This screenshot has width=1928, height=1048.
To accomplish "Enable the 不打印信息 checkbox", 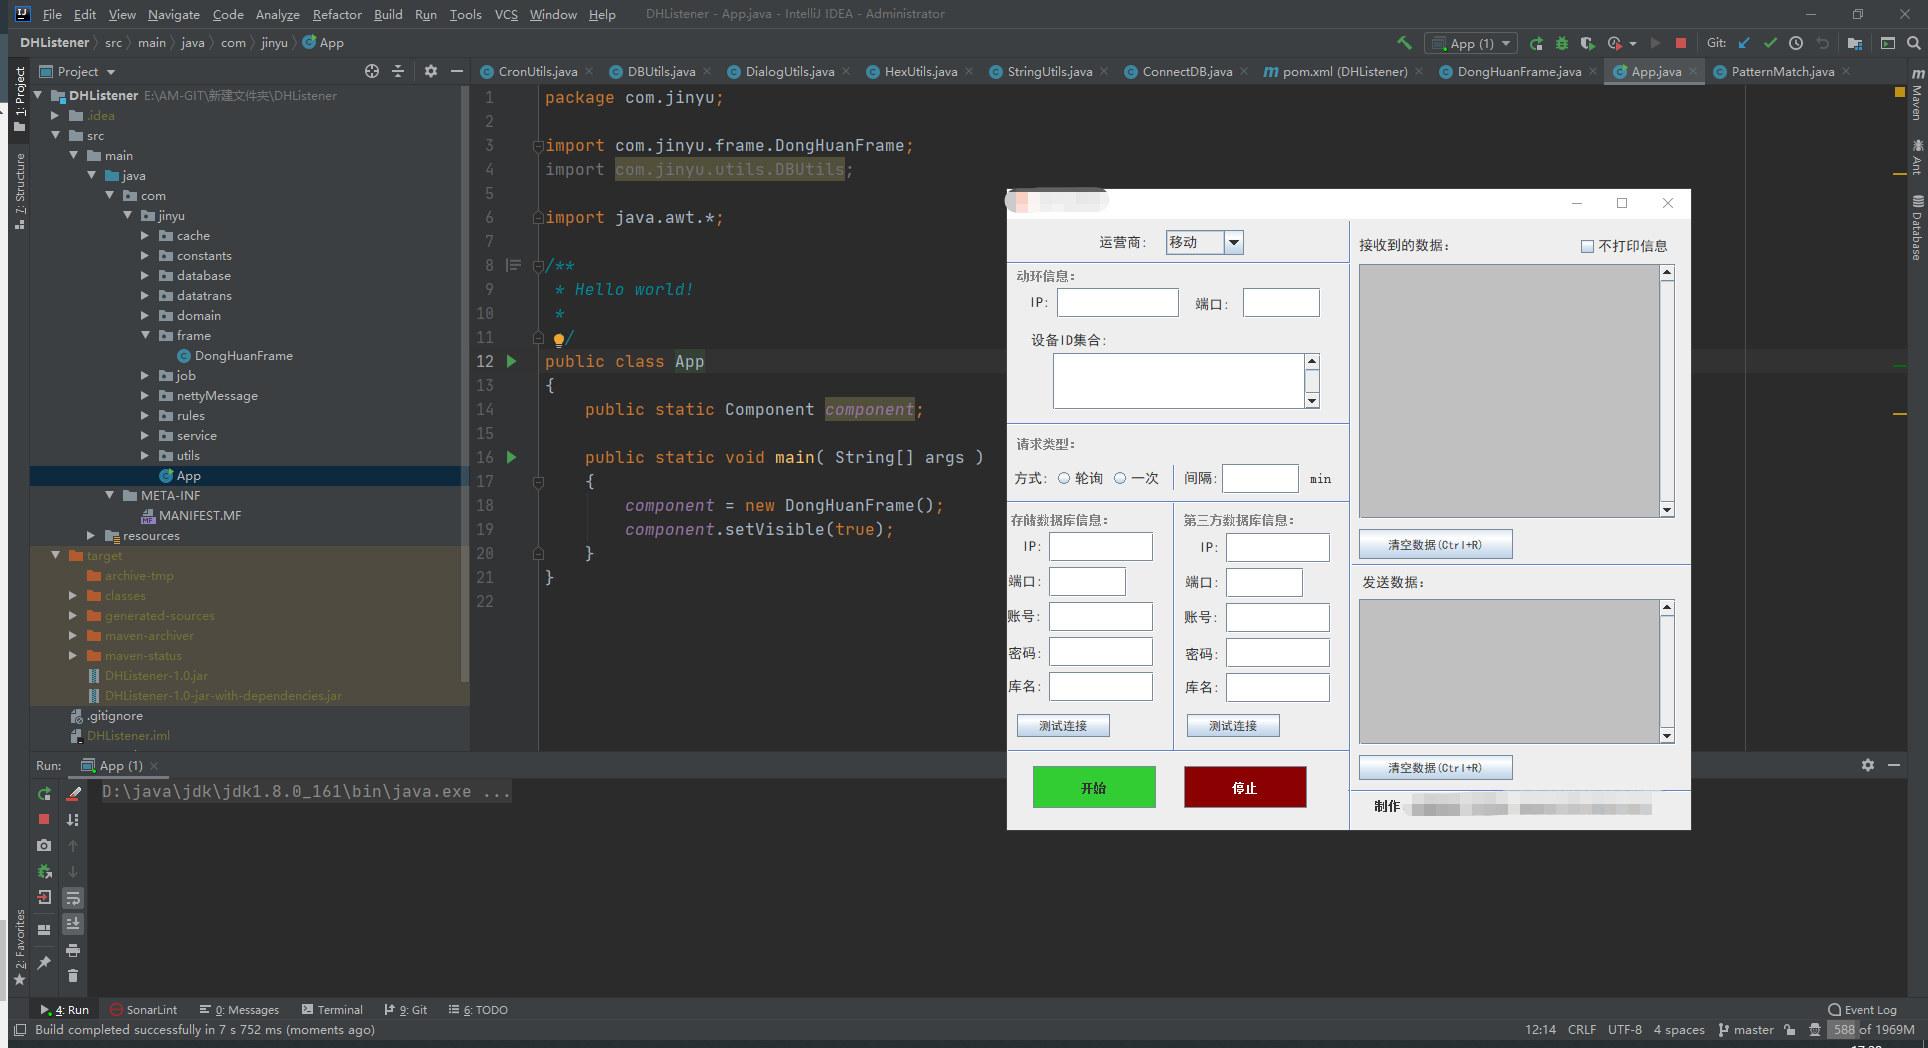I will (x=1587, y=246).
